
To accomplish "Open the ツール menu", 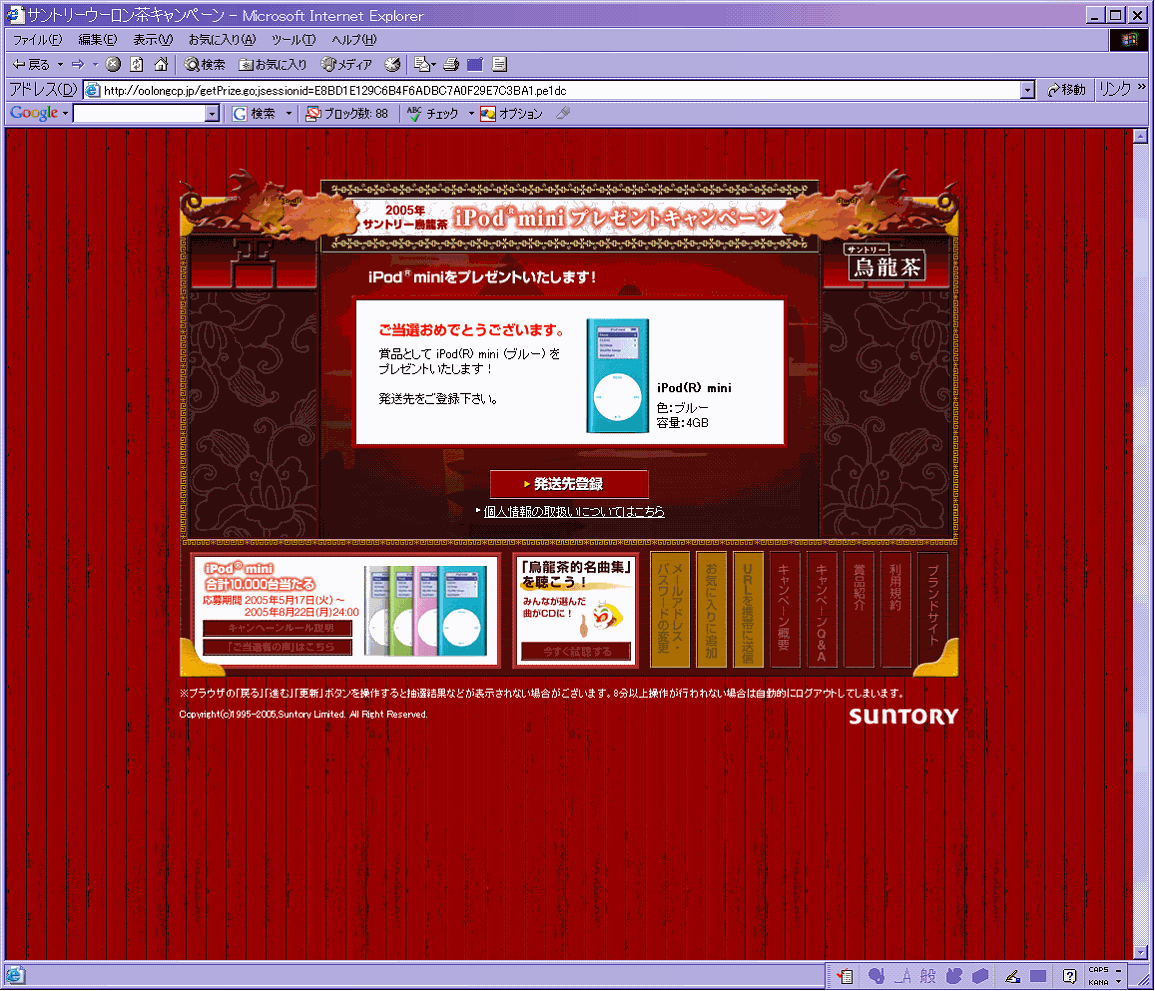I will (x=293, y=40).
